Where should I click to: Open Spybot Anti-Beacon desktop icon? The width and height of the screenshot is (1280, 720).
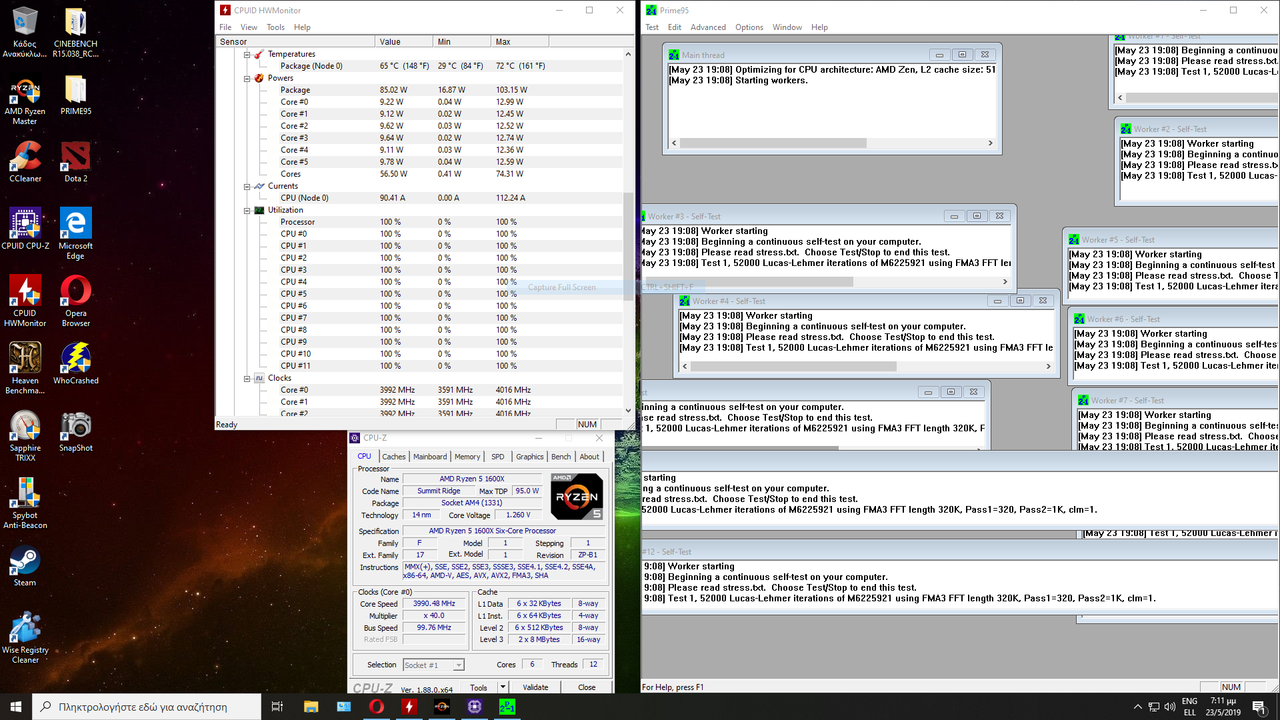25,503
